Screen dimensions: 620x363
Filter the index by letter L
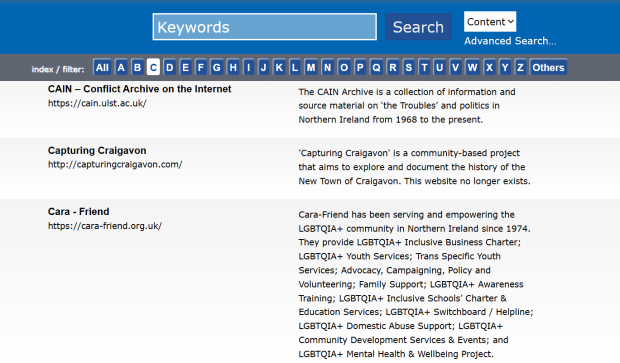(295, 67)
